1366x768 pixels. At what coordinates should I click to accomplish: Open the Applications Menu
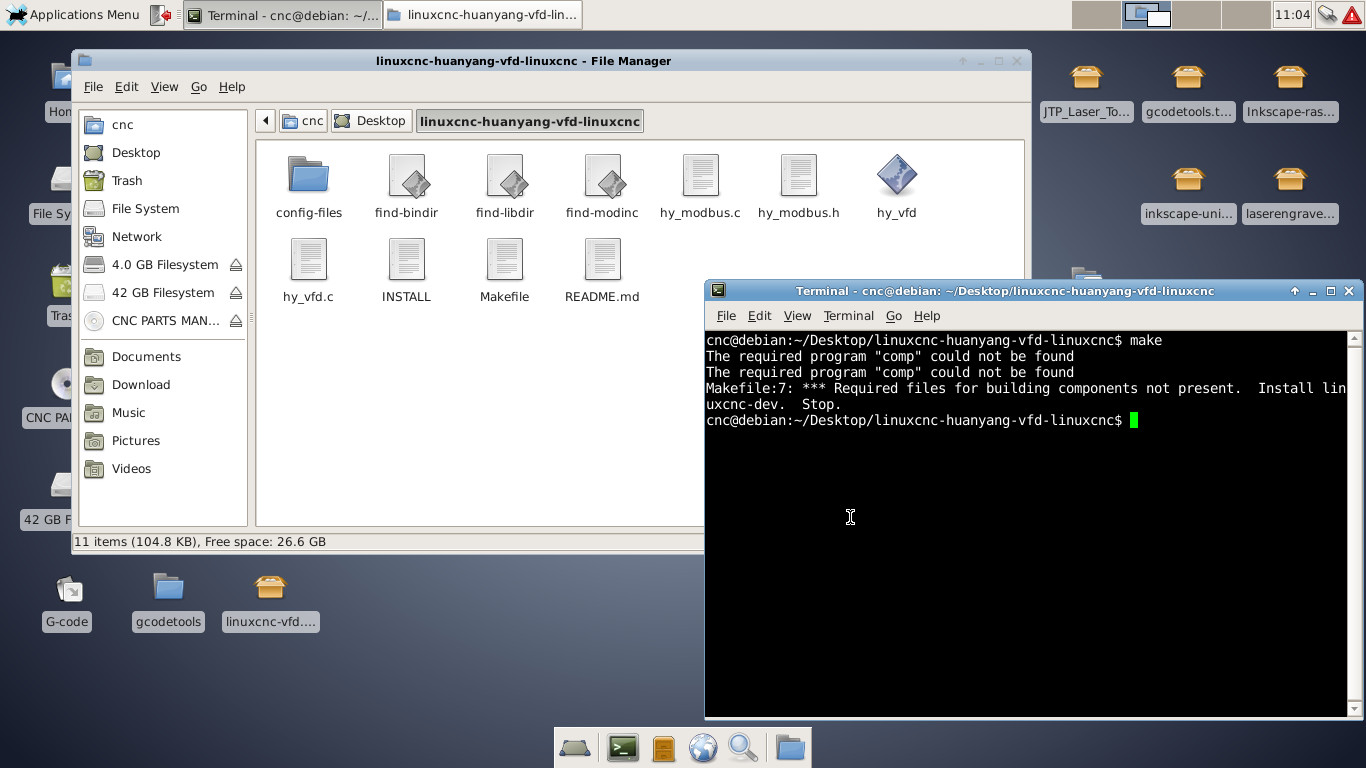[73, 15]
